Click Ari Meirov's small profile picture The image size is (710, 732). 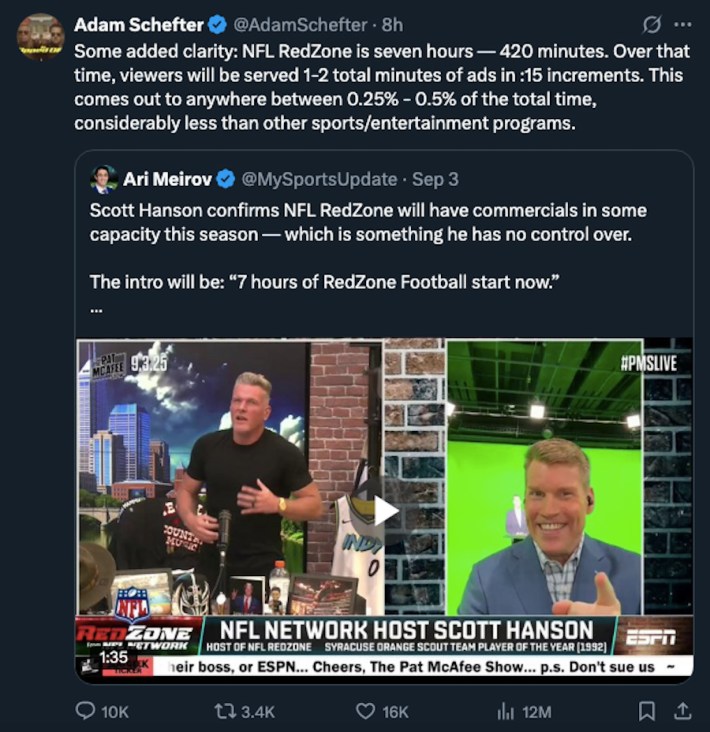104,179
